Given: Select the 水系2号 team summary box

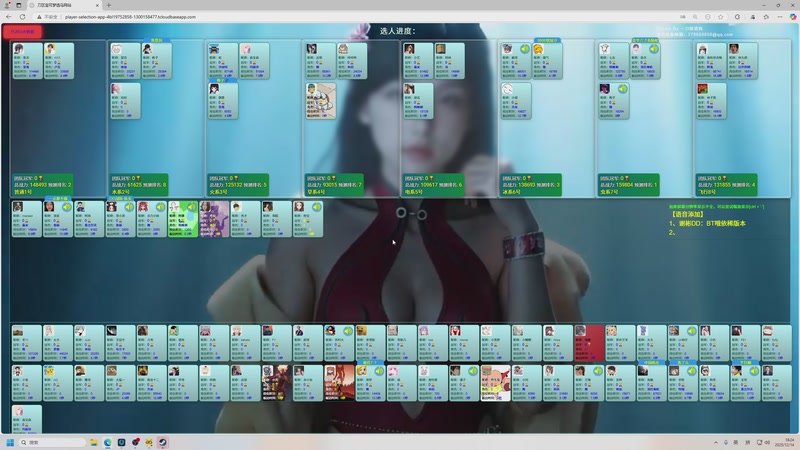Looking at the screenshot, I should (x=140, y=185).
